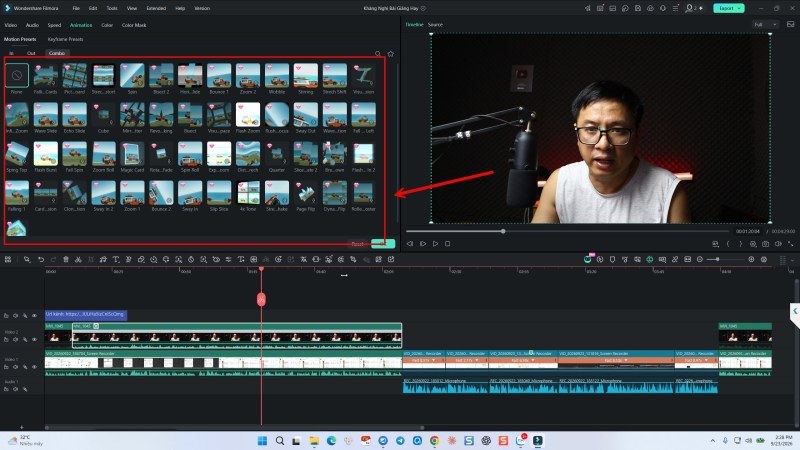
Task: Open the Full preview quality dropdown
Action: (x=765, y=24)
